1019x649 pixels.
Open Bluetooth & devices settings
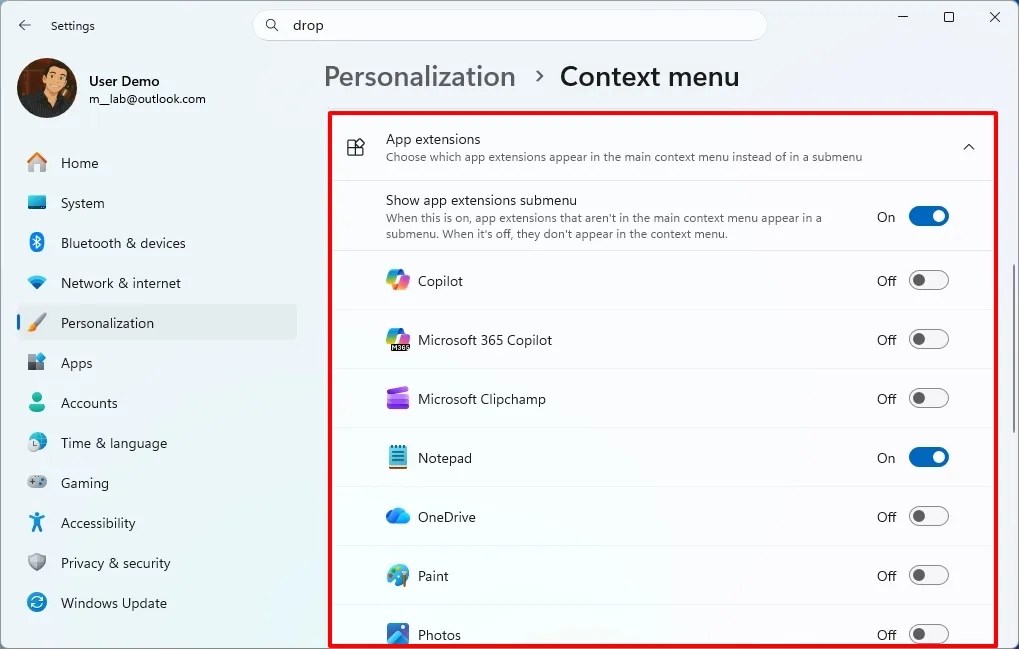pyautogui.click(x=158, y=243)
